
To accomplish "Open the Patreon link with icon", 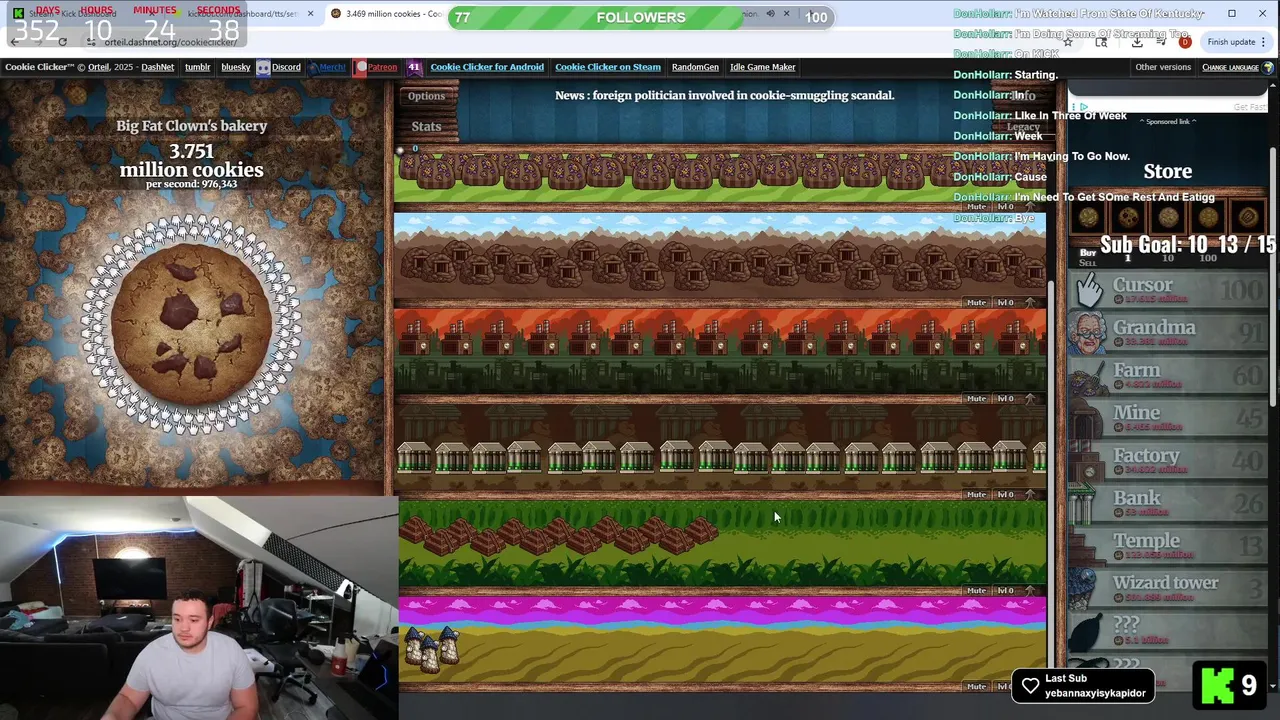I will point(376,67).
